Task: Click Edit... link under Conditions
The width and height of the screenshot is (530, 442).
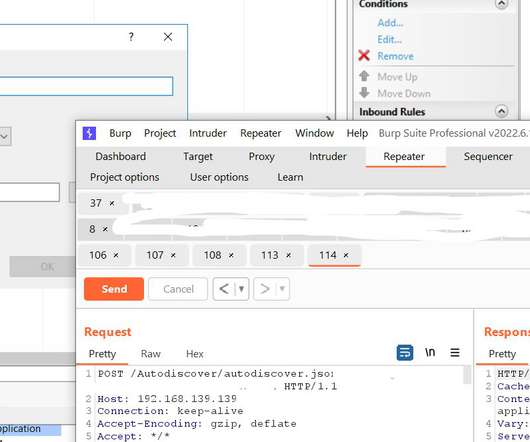Action: (x=389, y=40)
